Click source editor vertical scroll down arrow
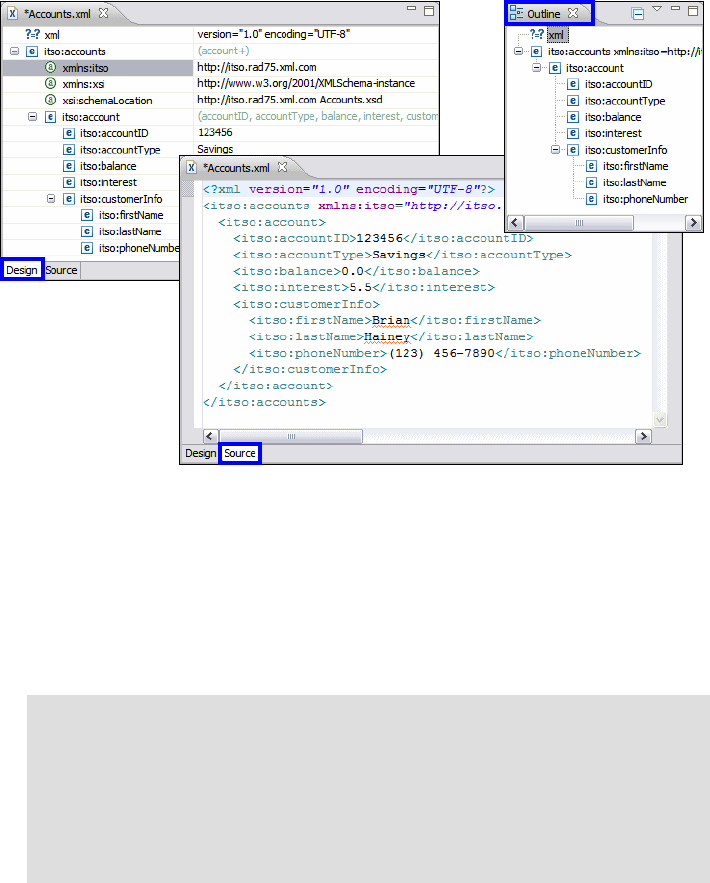 click(x=660, y=419)
